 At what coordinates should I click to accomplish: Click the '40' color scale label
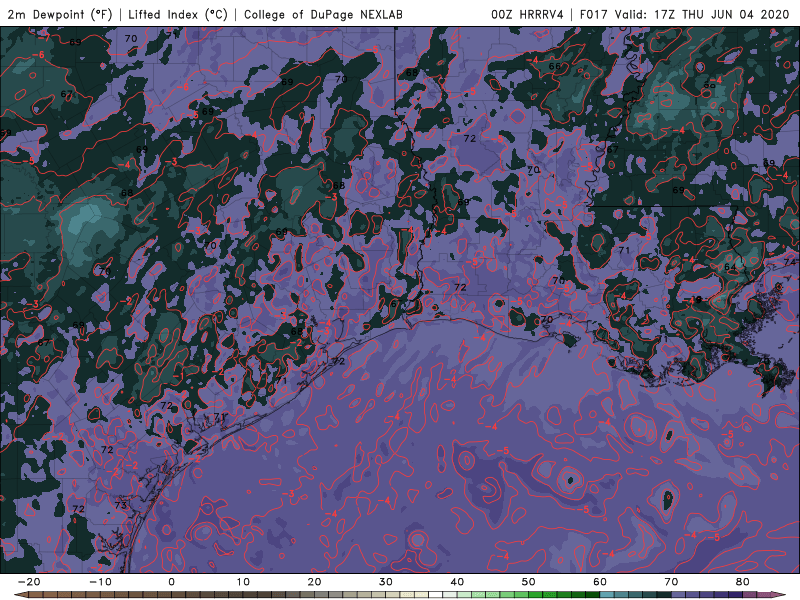[457, 582]
